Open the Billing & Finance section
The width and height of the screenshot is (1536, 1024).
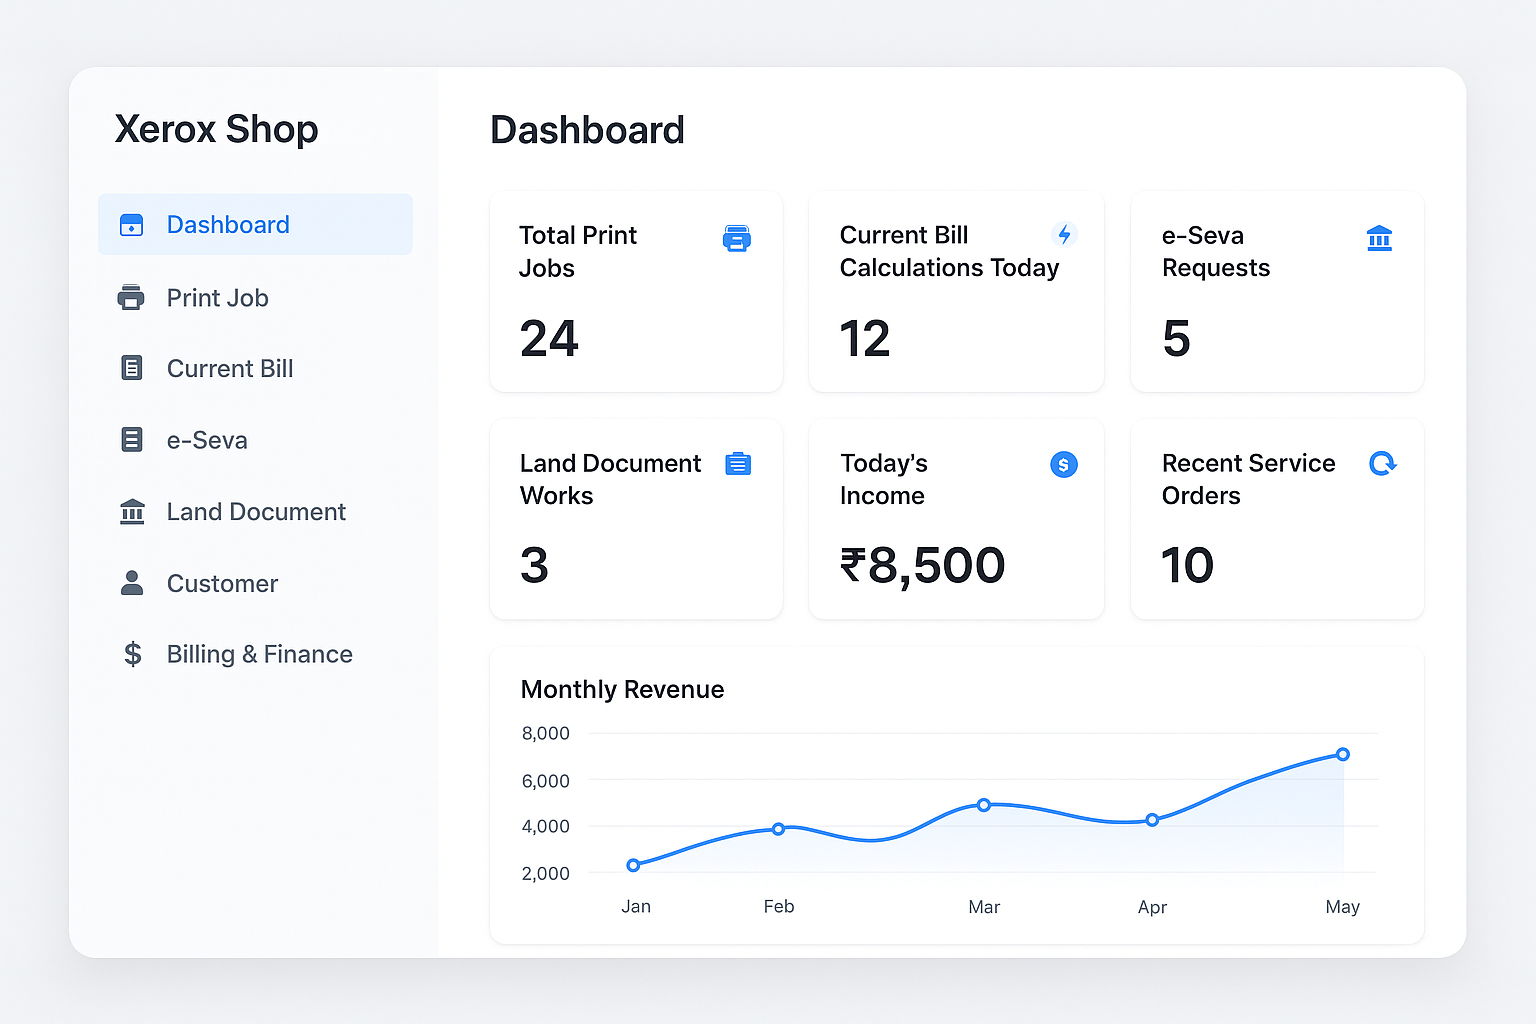tap(259, 654)
